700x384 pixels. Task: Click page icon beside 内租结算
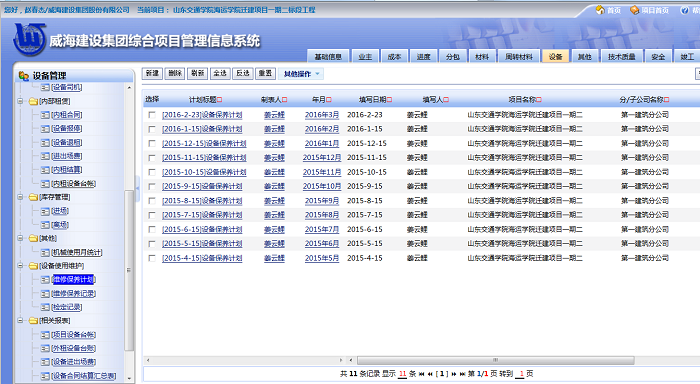click(45, 170)
